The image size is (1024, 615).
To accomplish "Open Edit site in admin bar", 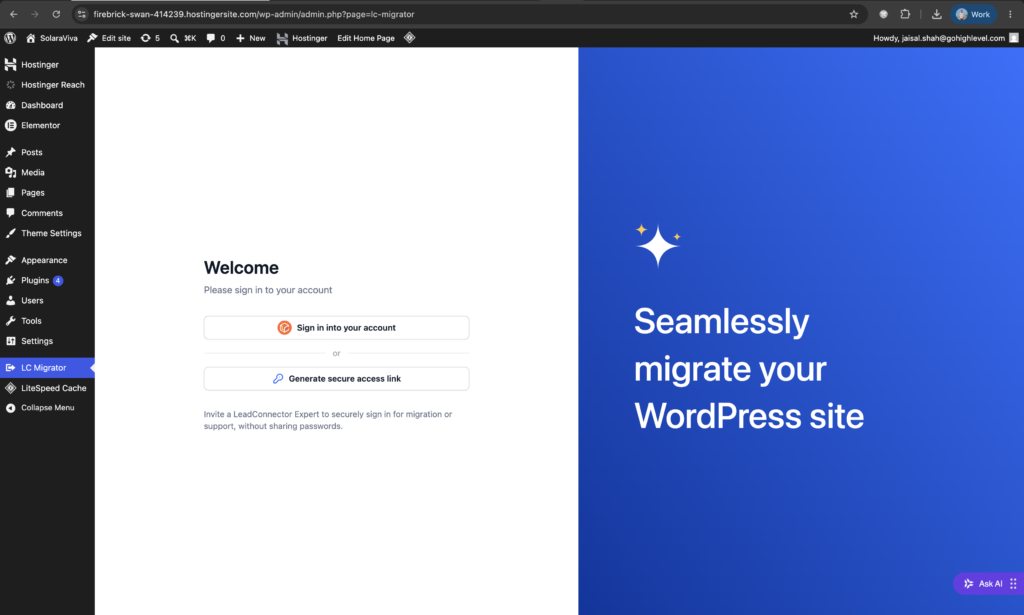I will (x=109, y=38).
